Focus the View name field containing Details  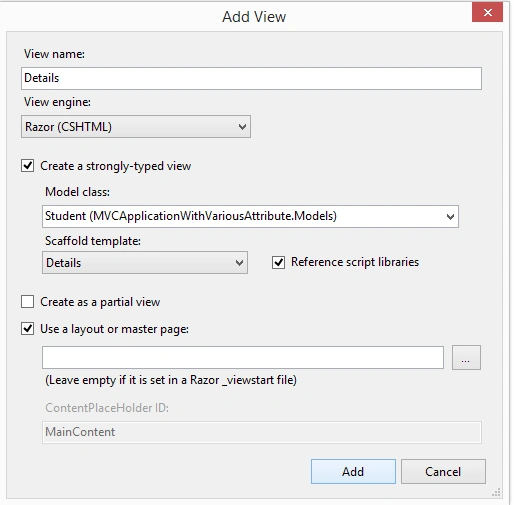(251, 78)
